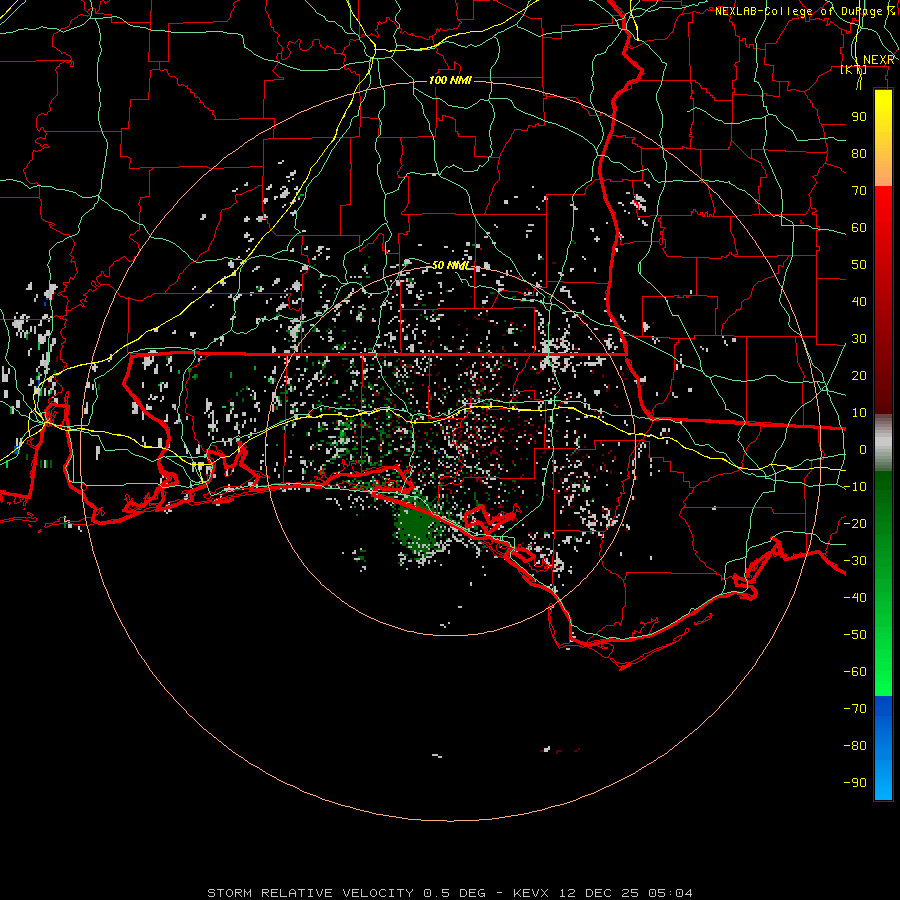Click the 20 value on the velocity scale

[859, 376]
